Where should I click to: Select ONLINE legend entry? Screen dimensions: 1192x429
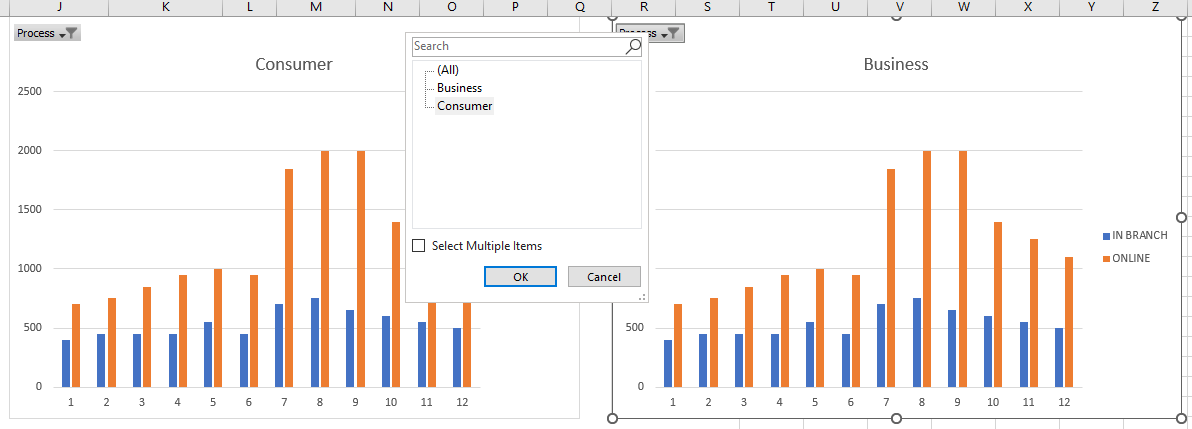tap(1127, 259)
